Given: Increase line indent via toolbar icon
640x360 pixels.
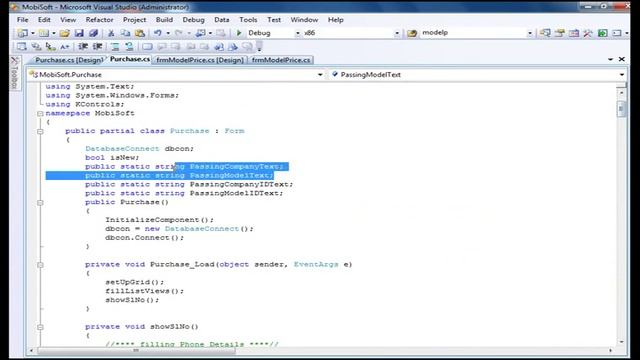Looking at the screenshot, I should click(x=97, y=47).
